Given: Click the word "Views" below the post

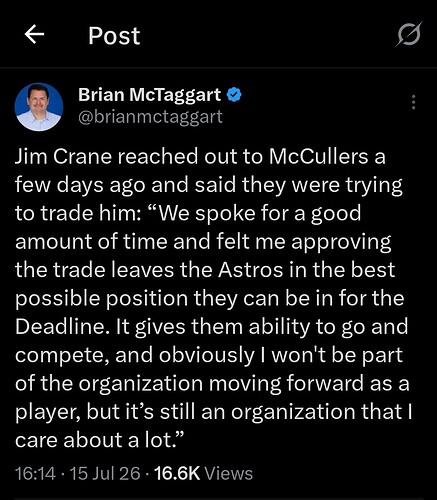Looking at the screenshot, I should coord(228,474).
